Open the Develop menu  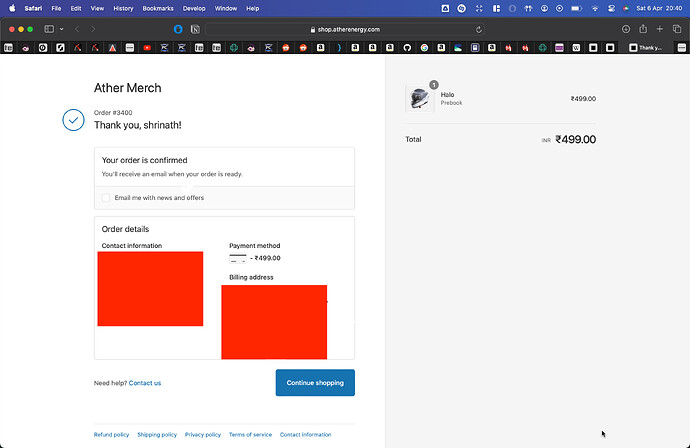coord(194,8)
